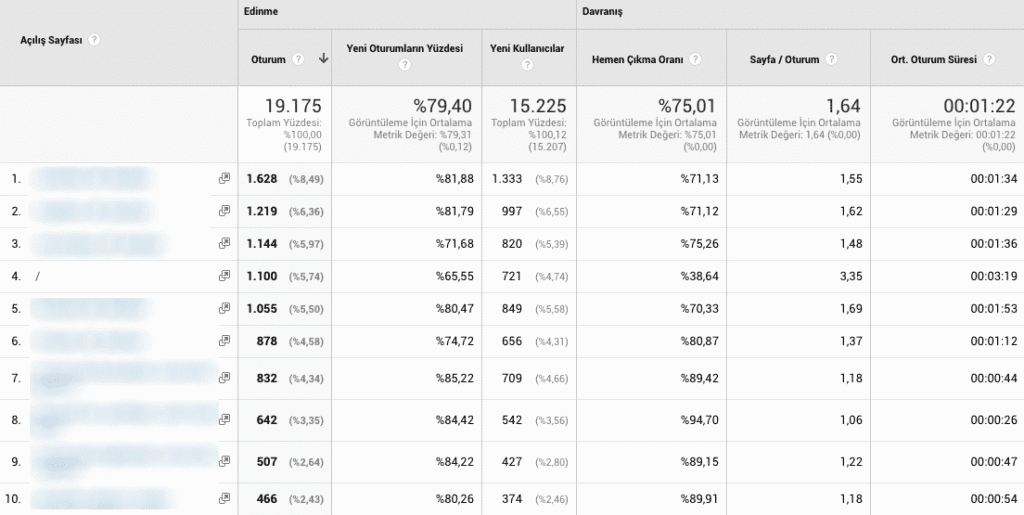Image resolution: width=1024 pixels, height=515 pixels.
Task: Open row 1 landing page in new window
Action: coord(224,179)
